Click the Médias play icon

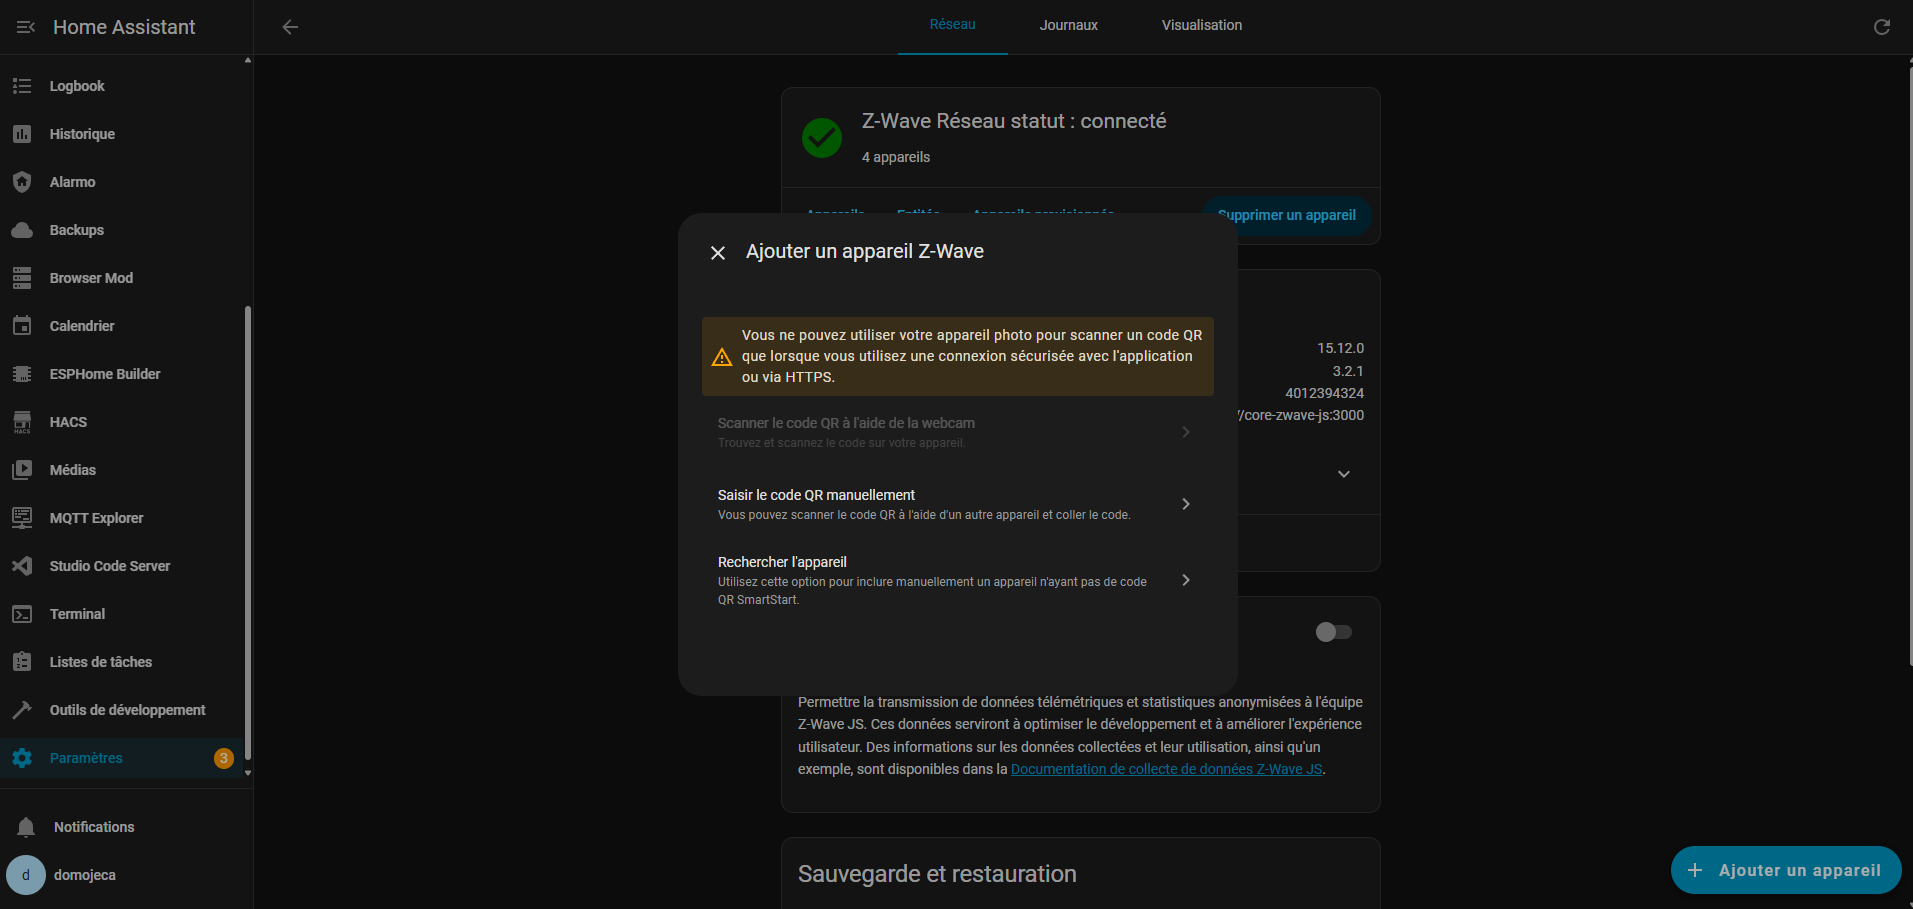pyautogui.click(x=22, y=470)
